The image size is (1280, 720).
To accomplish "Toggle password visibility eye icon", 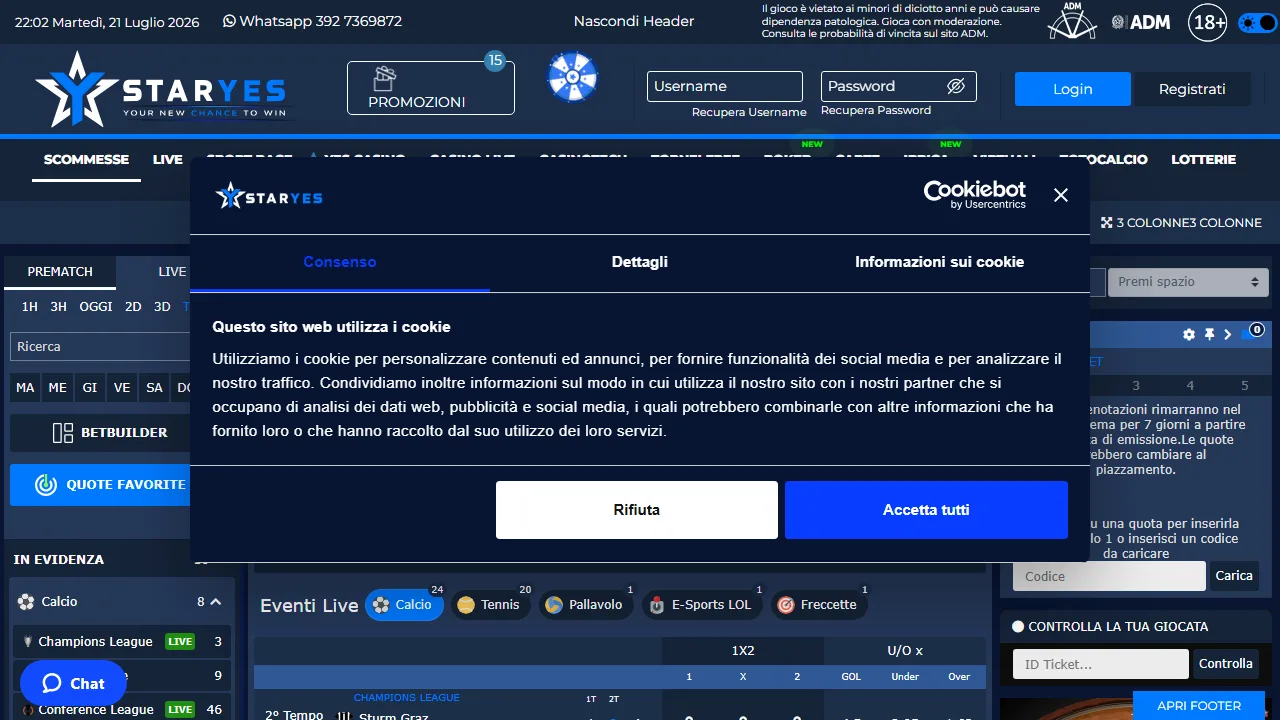I will pyautogui.click(x=955, y=86).
